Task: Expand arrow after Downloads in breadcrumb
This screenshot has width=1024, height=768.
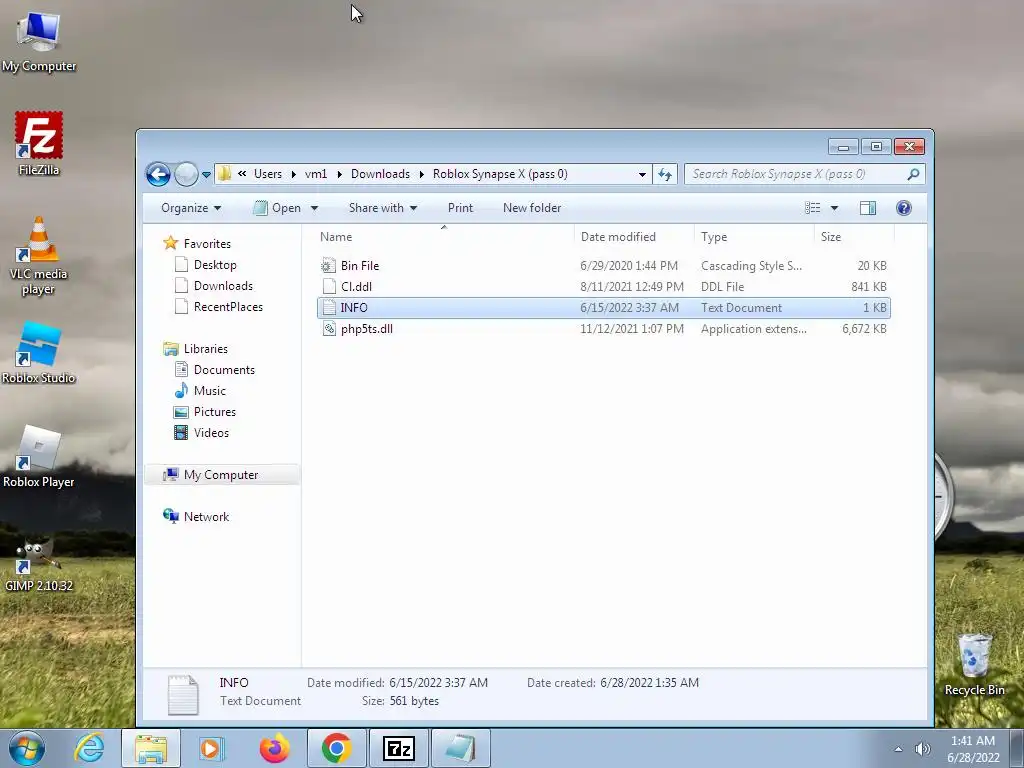Action: (421, 174)
